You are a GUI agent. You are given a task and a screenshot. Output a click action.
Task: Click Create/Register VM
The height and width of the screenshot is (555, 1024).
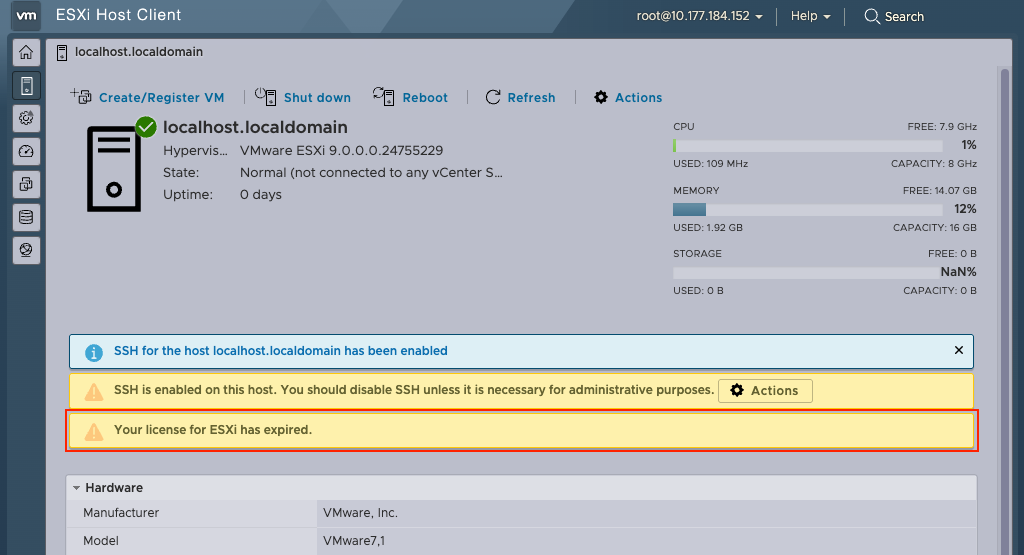click(148, 97)
